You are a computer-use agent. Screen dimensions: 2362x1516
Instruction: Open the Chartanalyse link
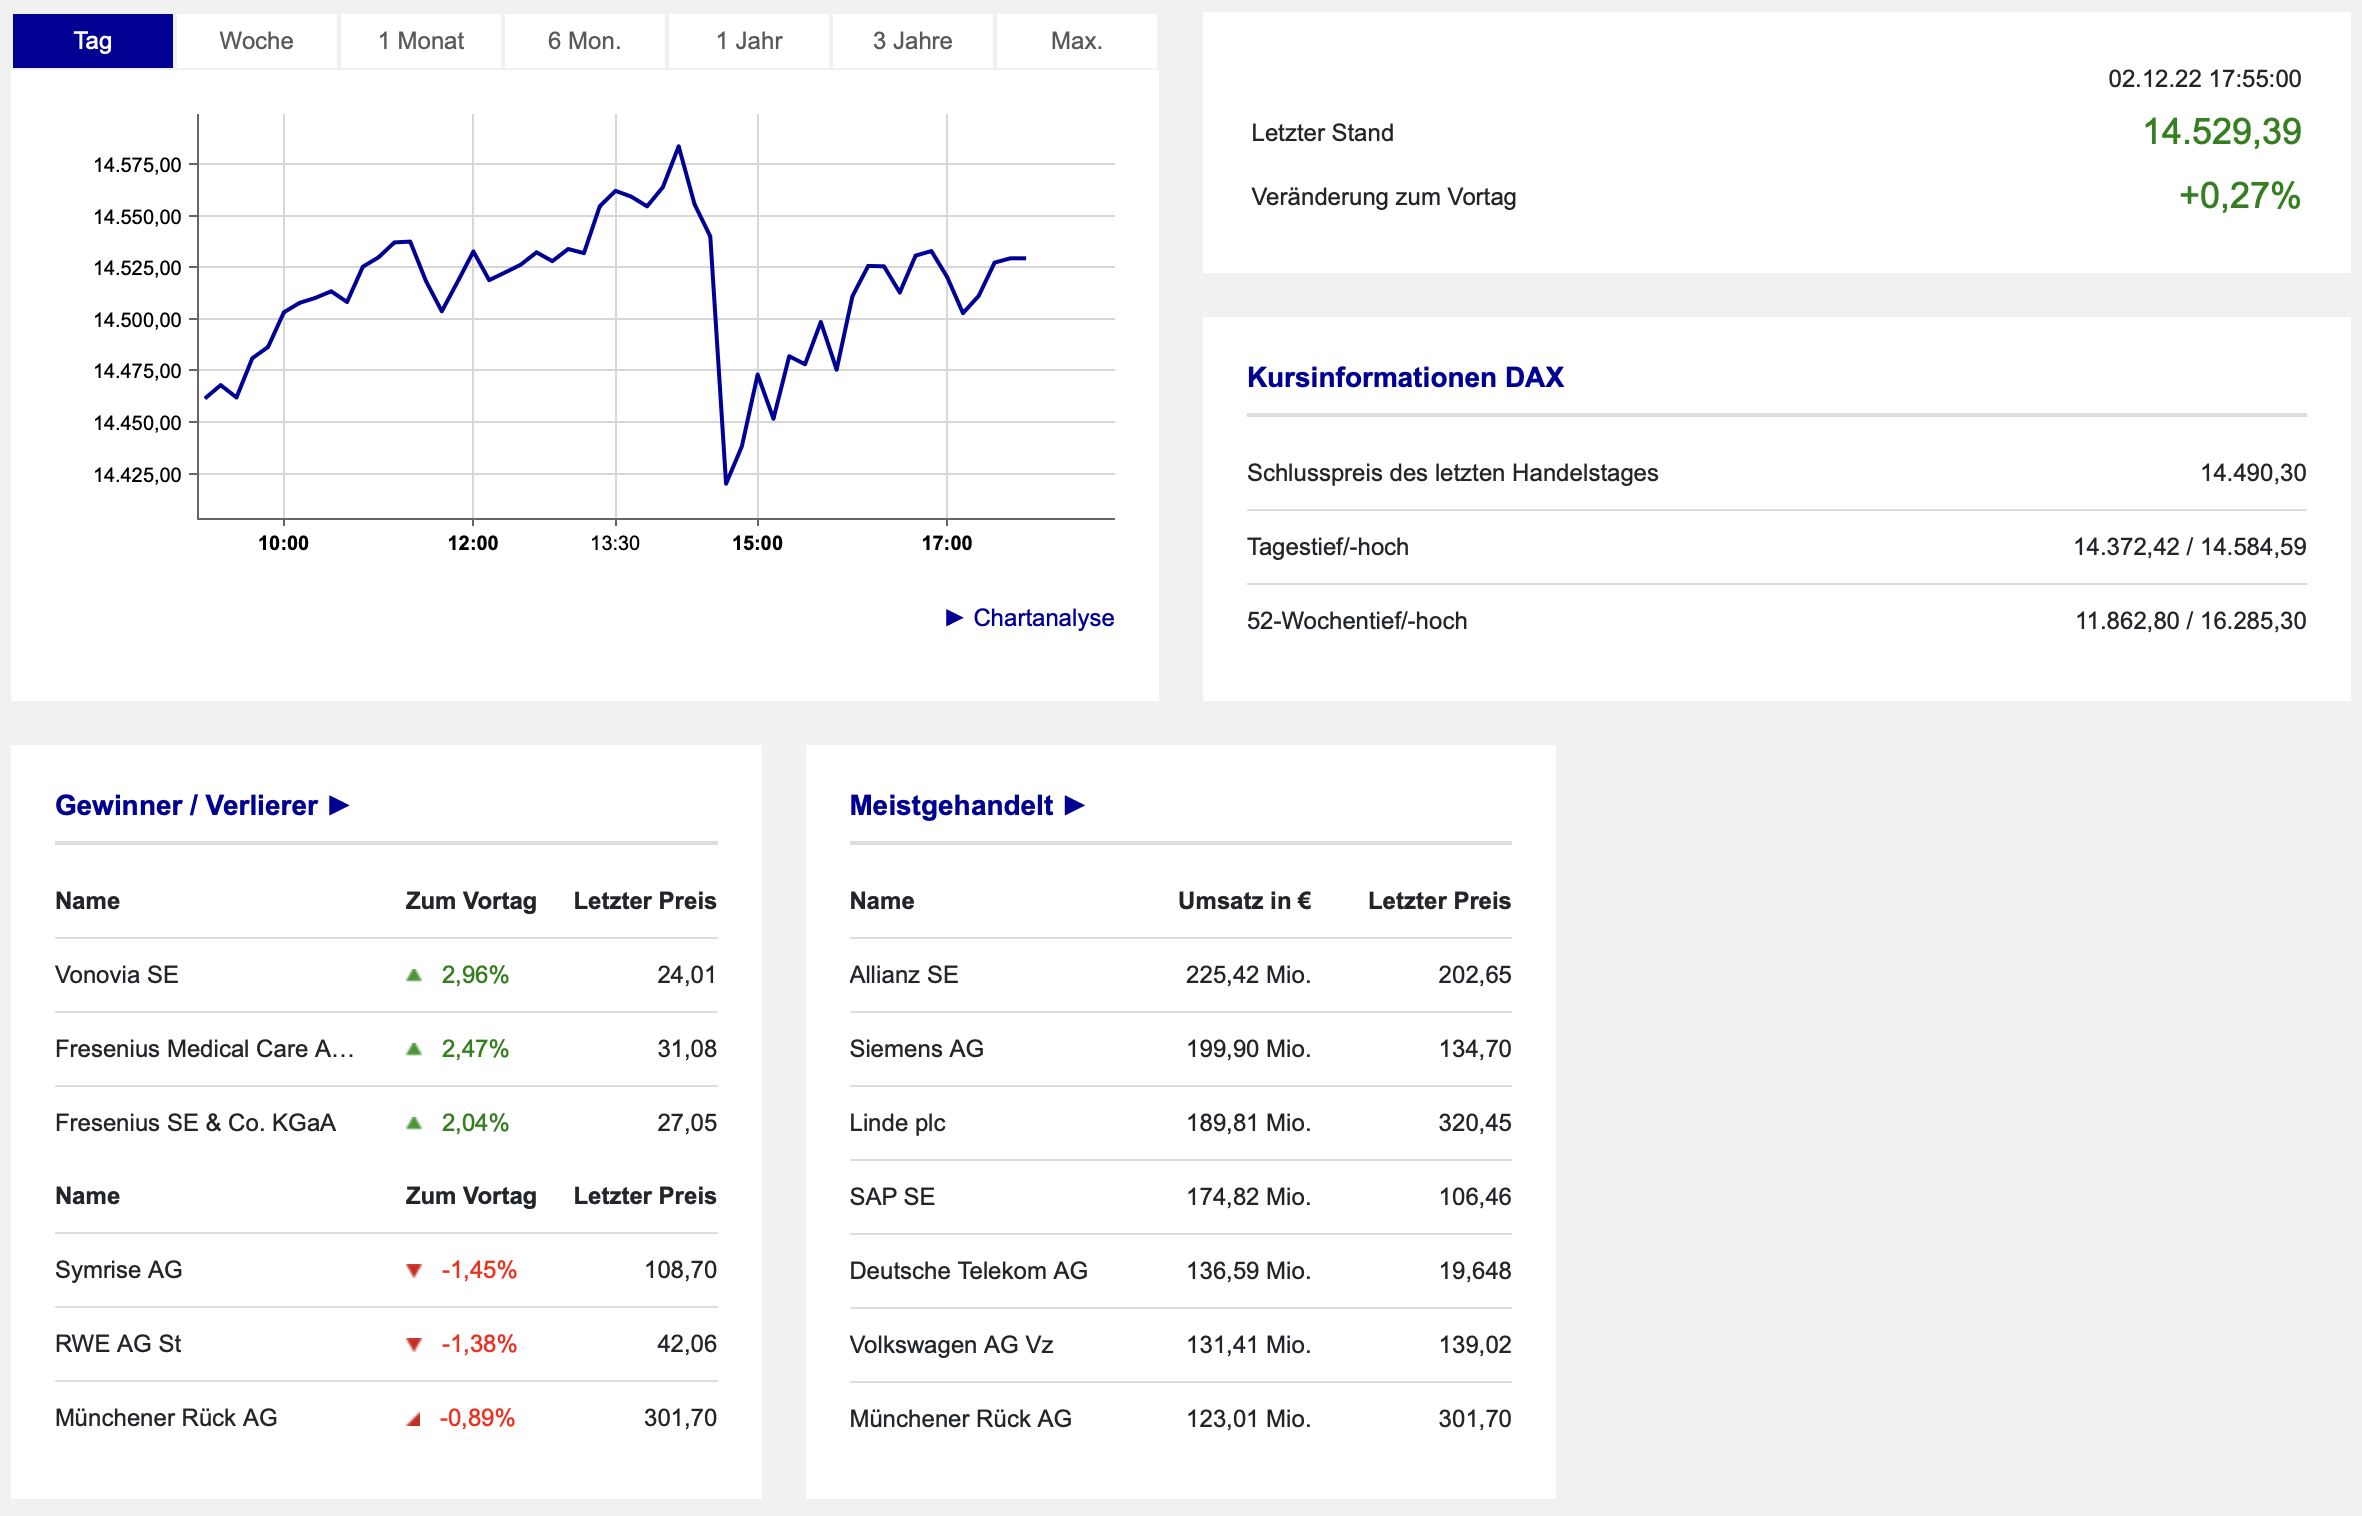tap(1043, 617)
